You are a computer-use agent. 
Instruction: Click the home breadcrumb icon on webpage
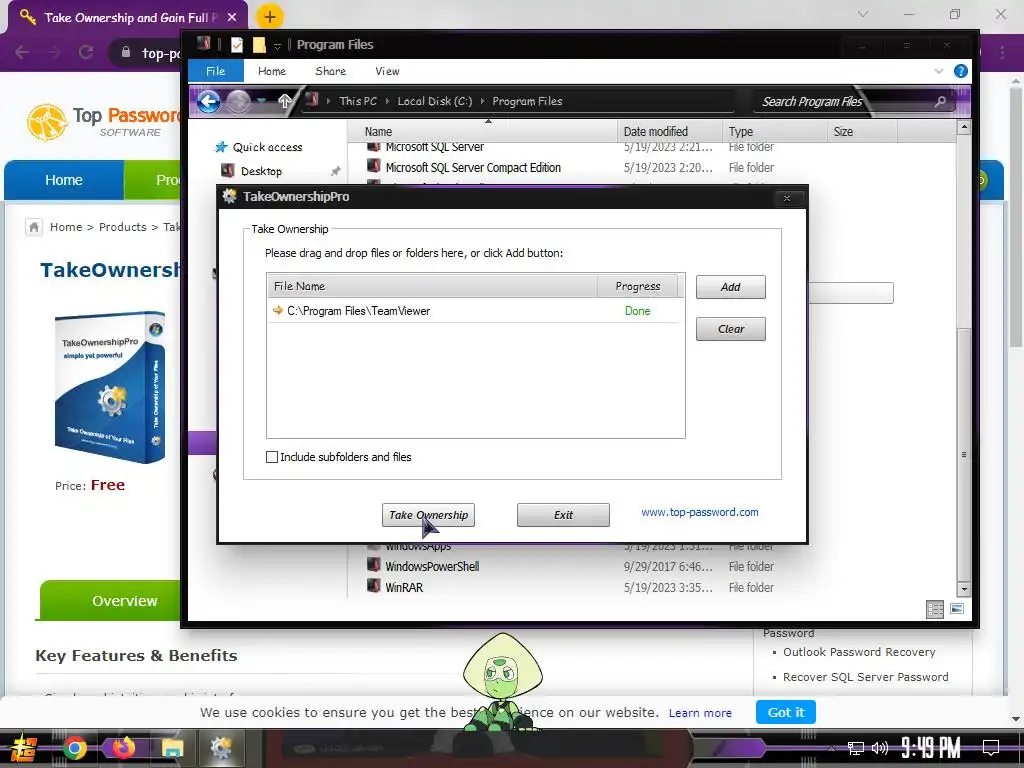(34, 227)
